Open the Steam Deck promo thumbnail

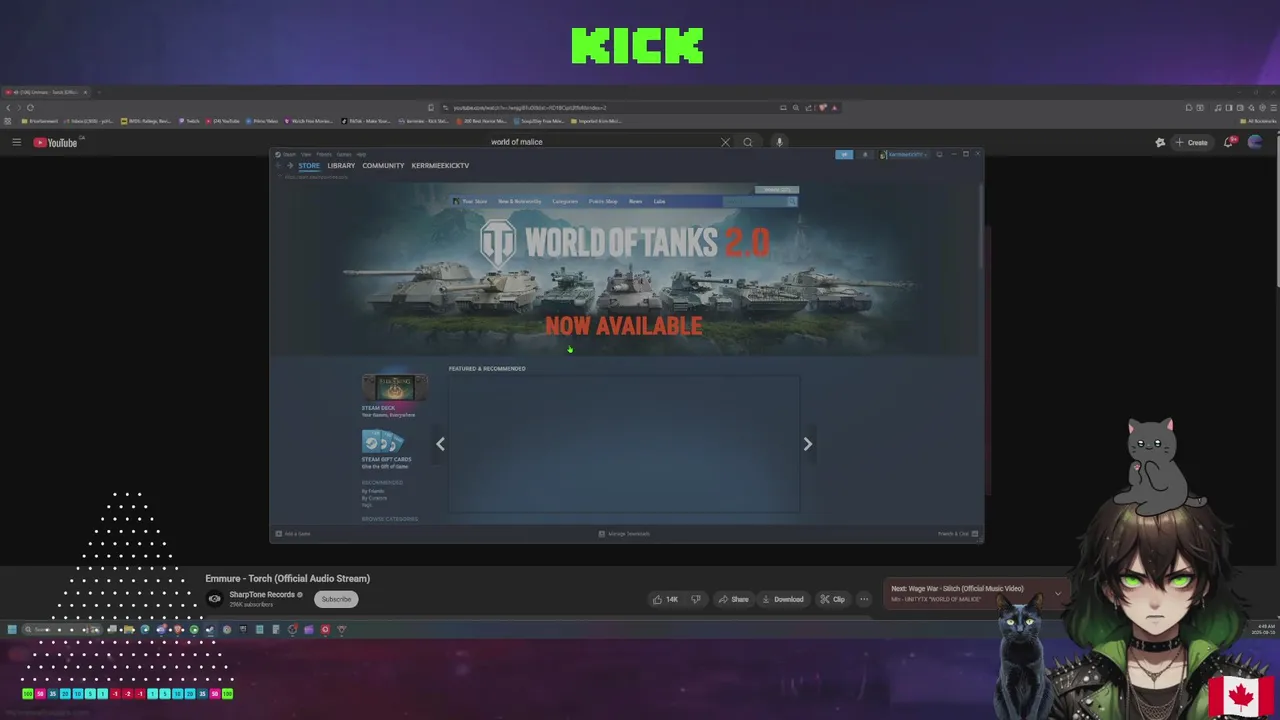tap(395, 388)
